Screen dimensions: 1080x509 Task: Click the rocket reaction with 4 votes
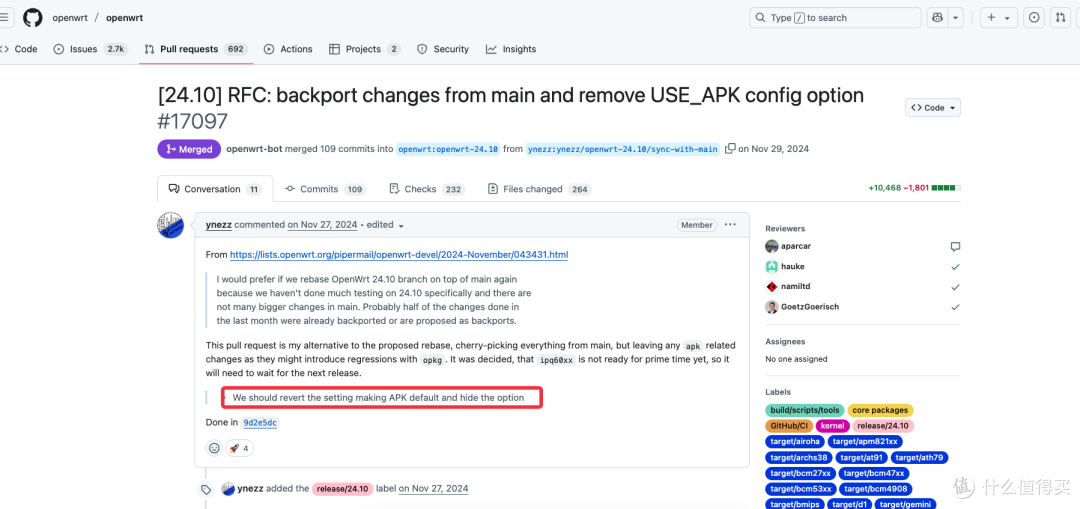point(240,448)
